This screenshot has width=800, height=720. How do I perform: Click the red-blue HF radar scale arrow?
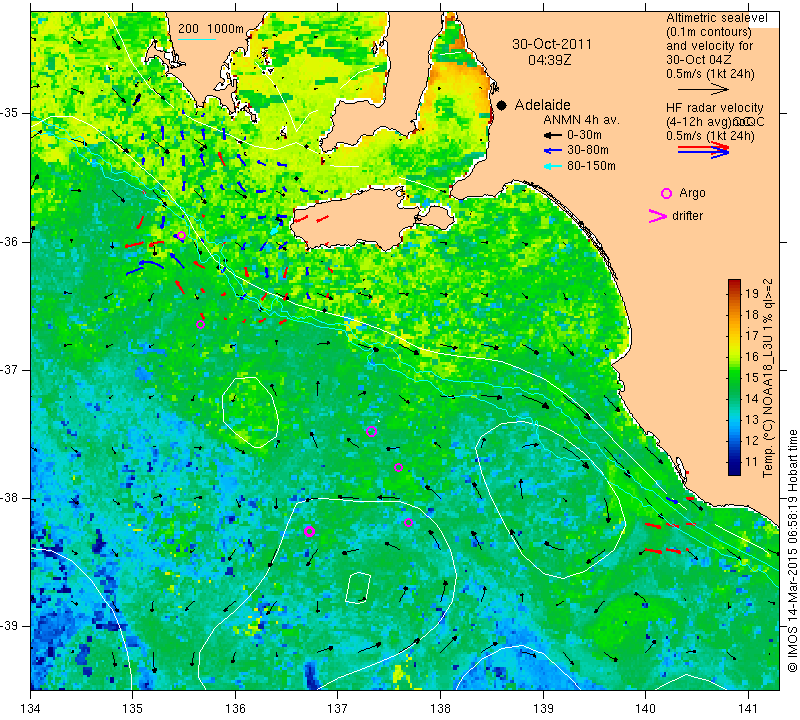704,150
